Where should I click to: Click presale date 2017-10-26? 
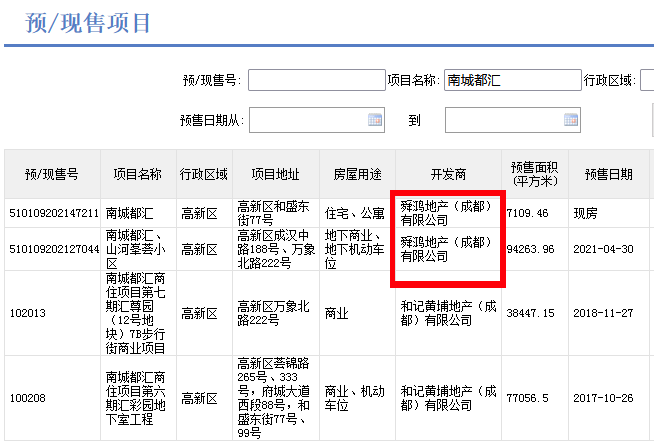pyautogui.click(x=603, y=398)
